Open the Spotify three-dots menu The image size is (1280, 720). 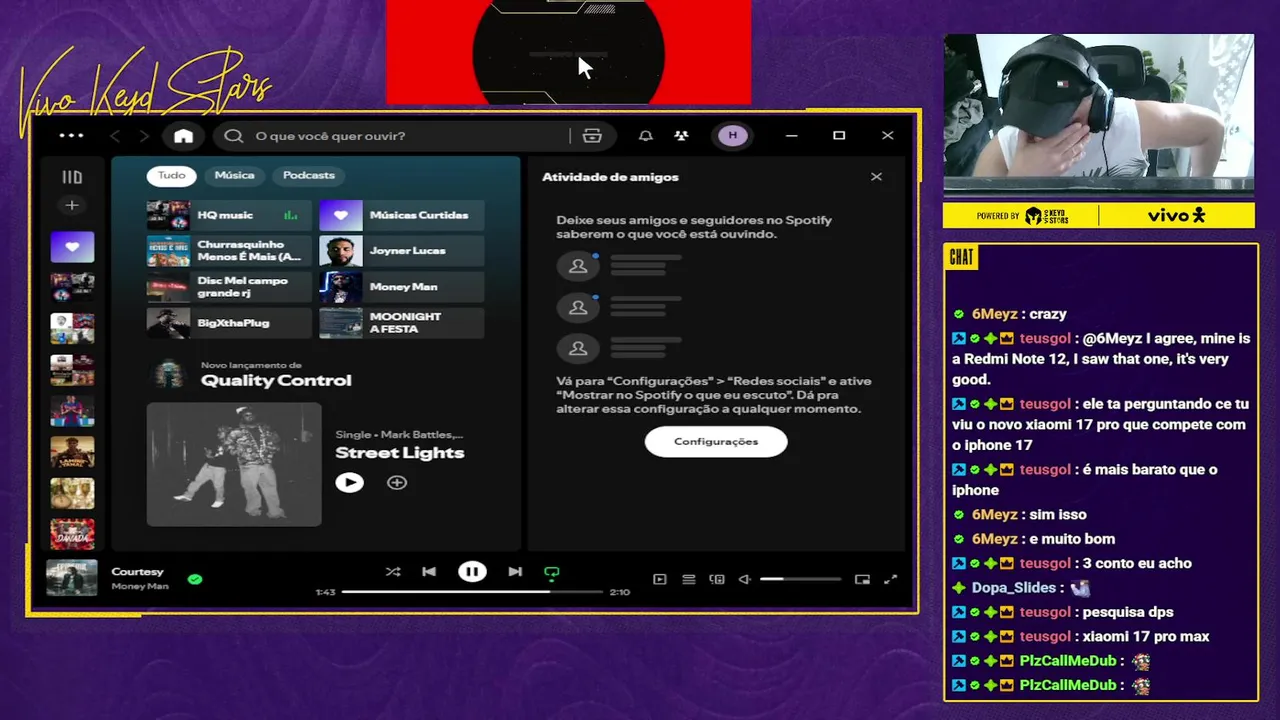tap(71, 136)
